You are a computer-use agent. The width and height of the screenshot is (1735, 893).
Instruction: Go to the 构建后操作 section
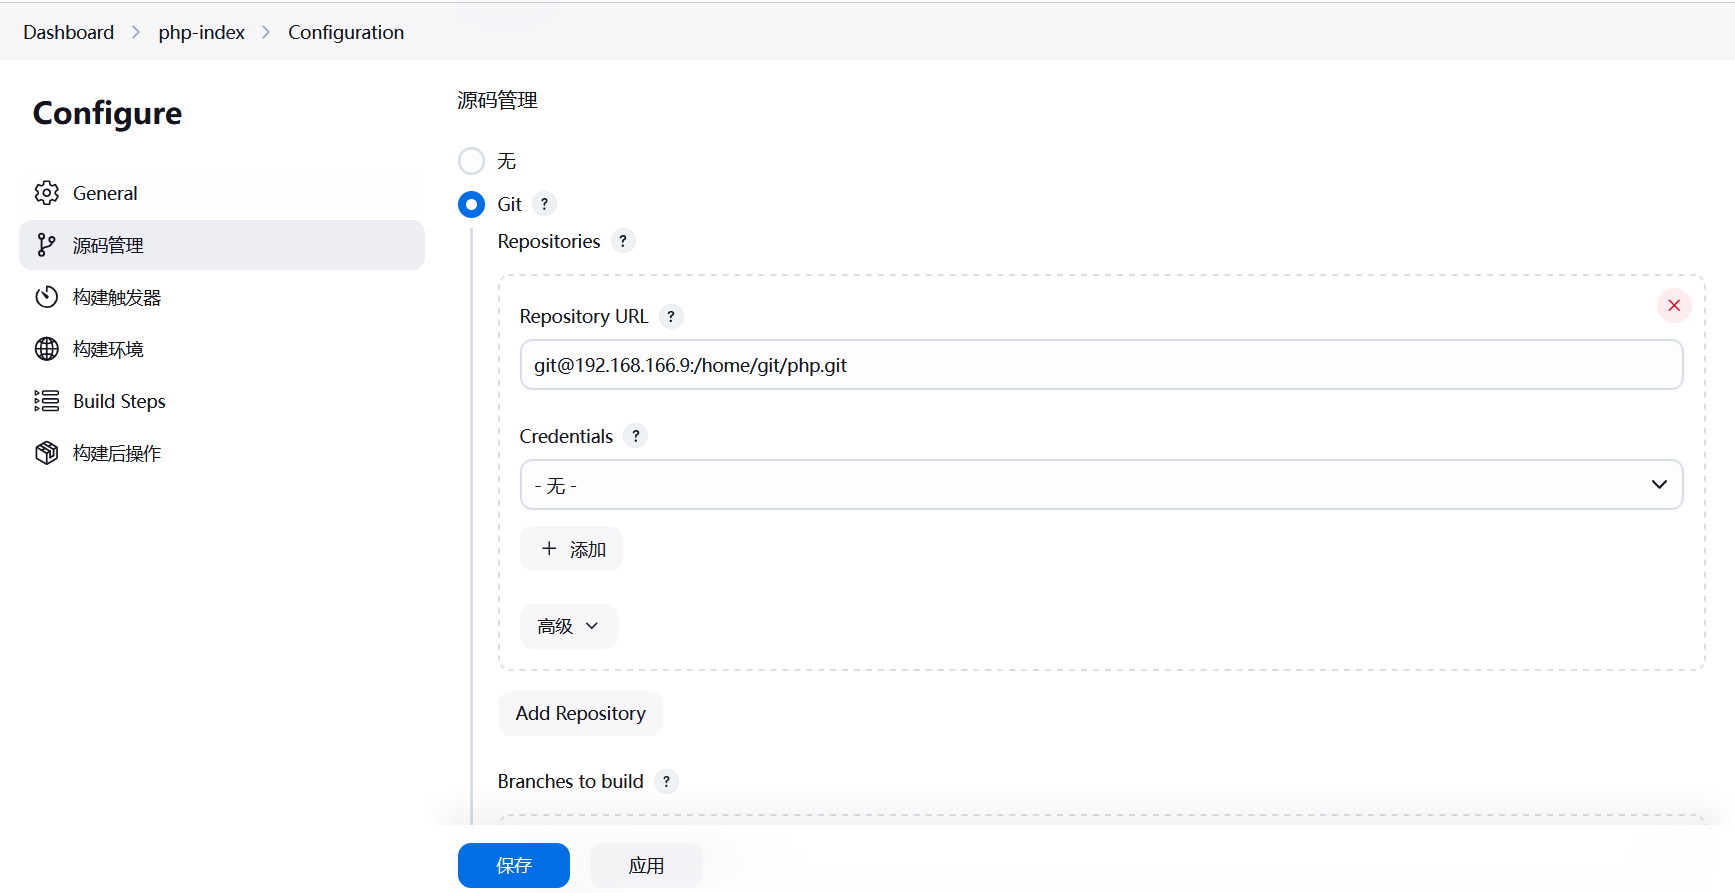coord(222,453)
